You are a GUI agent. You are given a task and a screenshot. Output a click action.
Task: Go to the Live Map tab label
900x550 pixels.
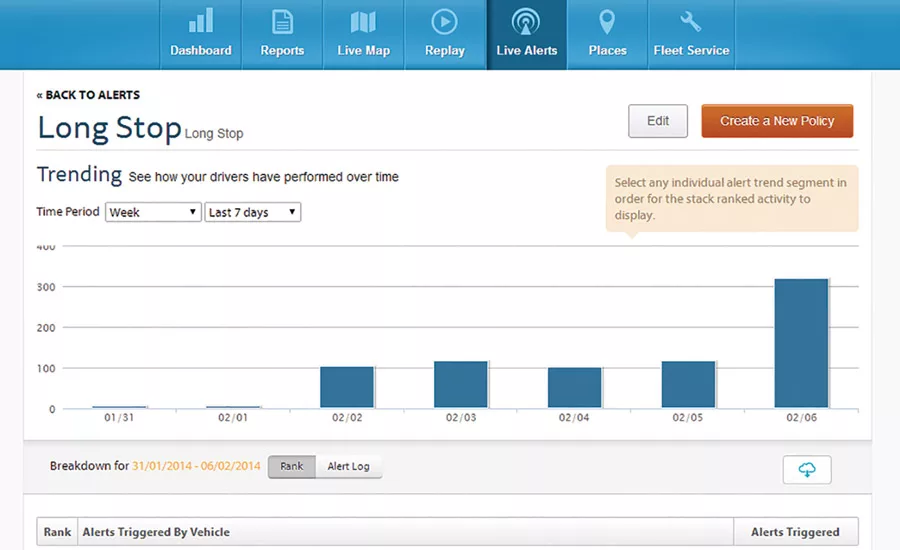pos(363,51)
